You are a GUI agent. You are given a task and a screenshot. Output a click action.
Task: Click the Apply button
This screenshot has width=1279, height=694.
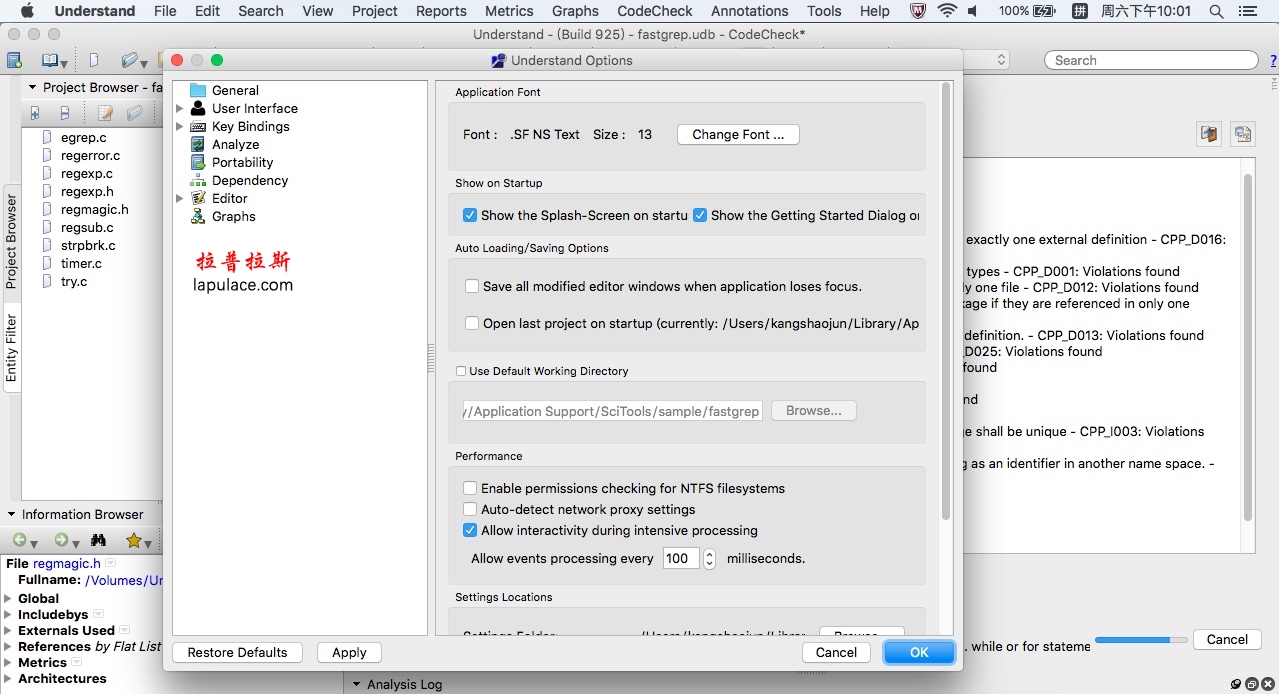coord(349,652)
